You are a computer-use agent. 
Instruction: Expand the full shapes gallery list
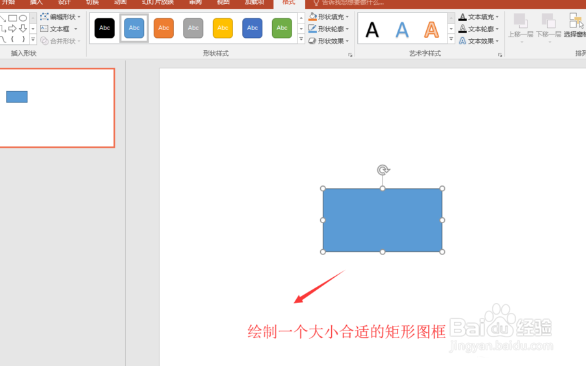(x=33, y=39)
